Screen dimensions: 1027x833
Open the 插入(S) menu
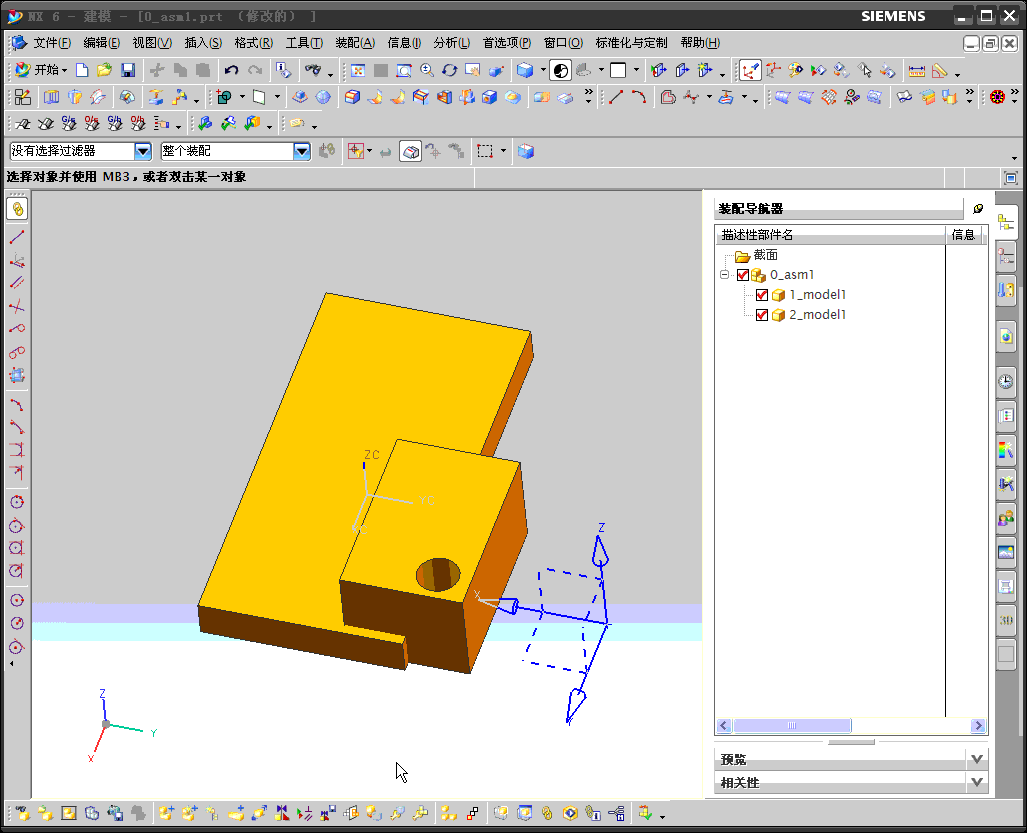203,43
